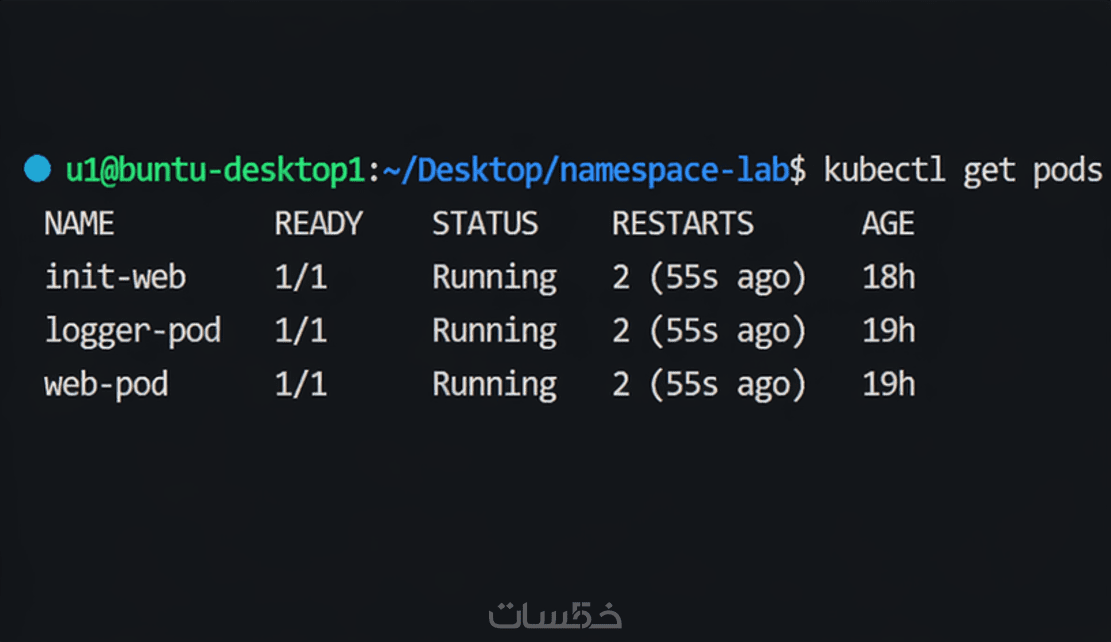
Task: Click the init-web pod name
Action: [x=115, y=276]
